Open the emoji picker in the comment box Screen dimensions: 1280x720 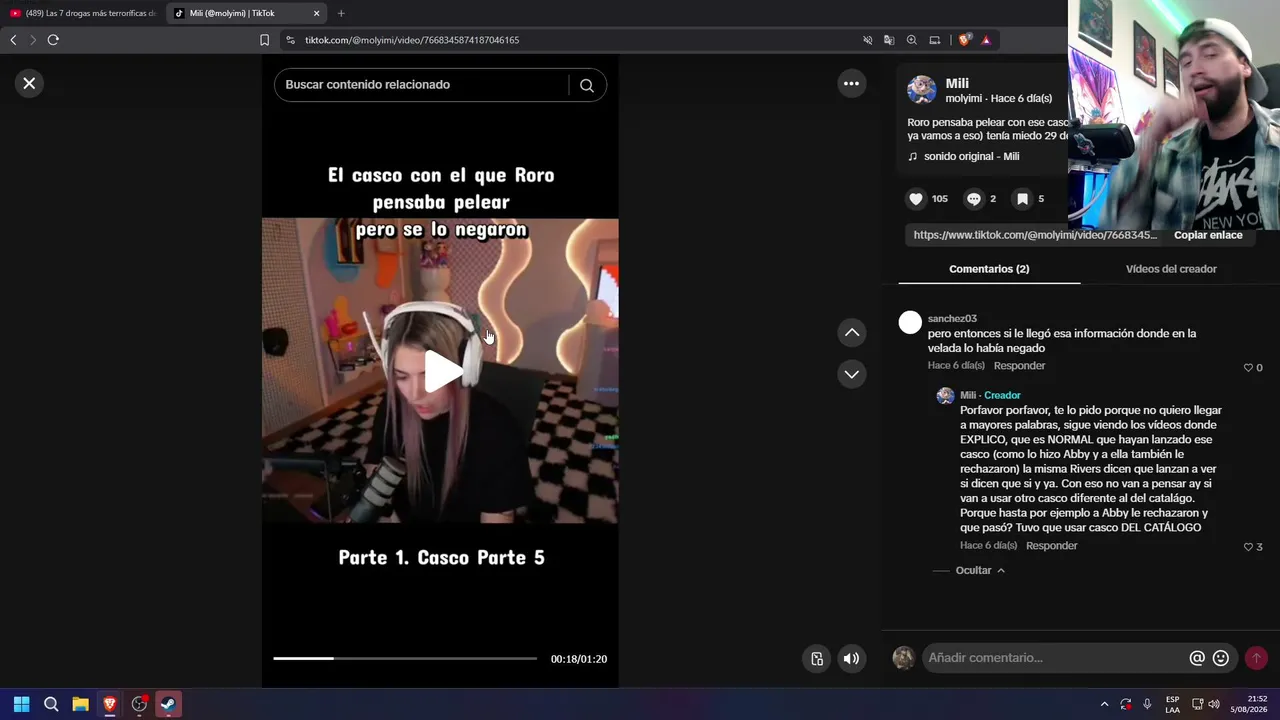(1221, 658)
